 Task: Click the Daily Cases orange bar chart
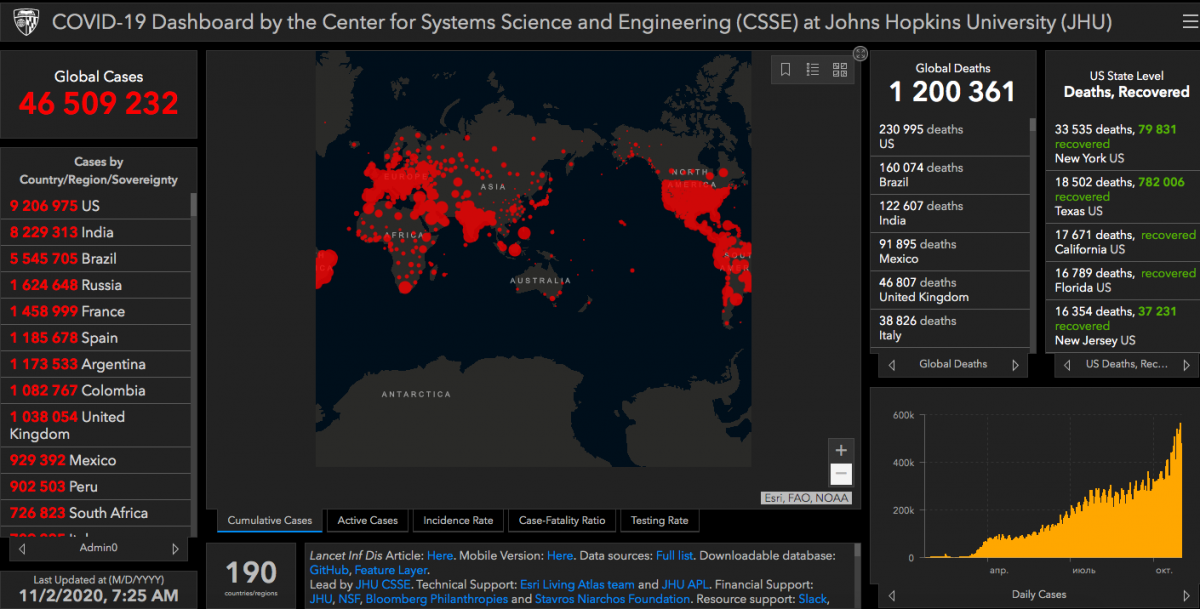coord(1055,490)
